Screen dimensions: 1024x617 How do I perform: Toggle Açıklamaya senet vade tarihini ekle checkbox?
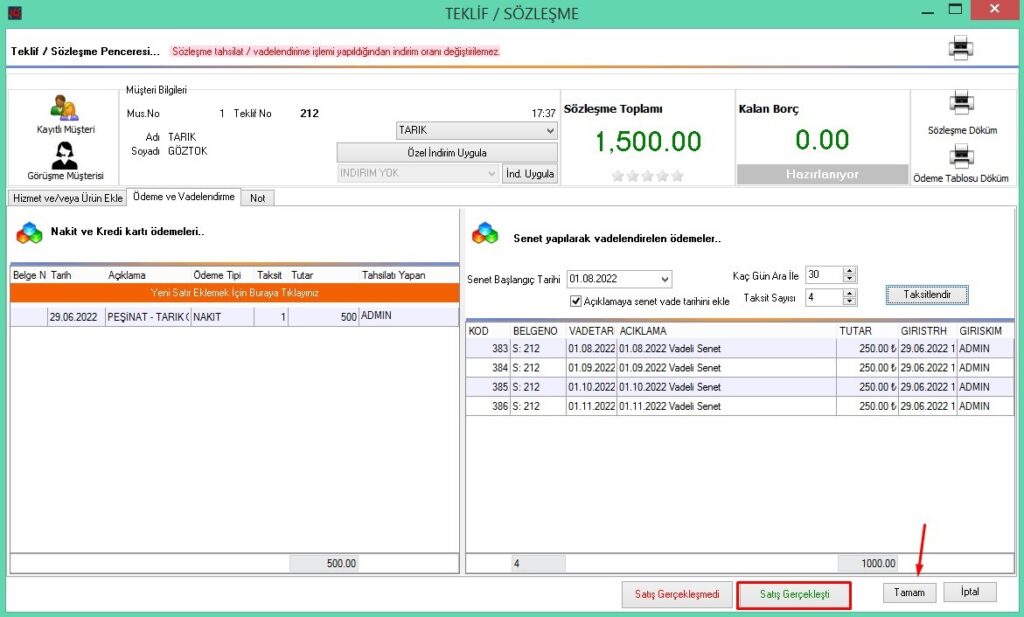[x=575, y=301]
